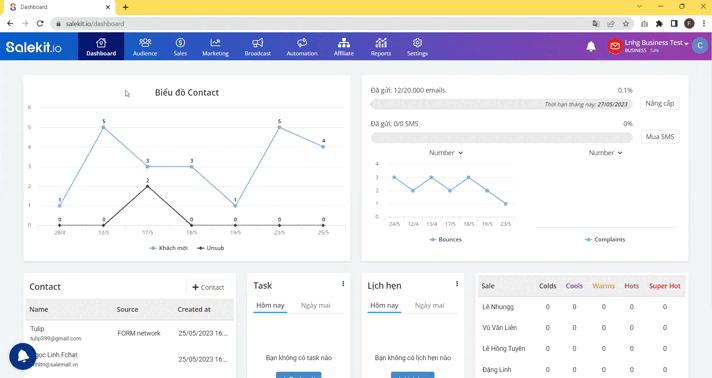Click the notification bell in the header
The image size is (712, 378).
click(591, 46)
